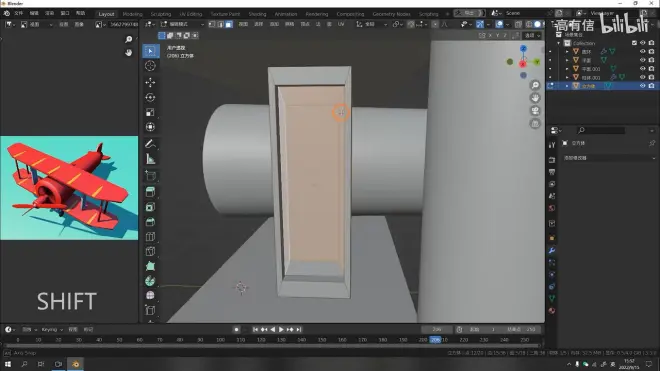
Task: Choose the Annotate pencil tool
Action: point(150,144)
